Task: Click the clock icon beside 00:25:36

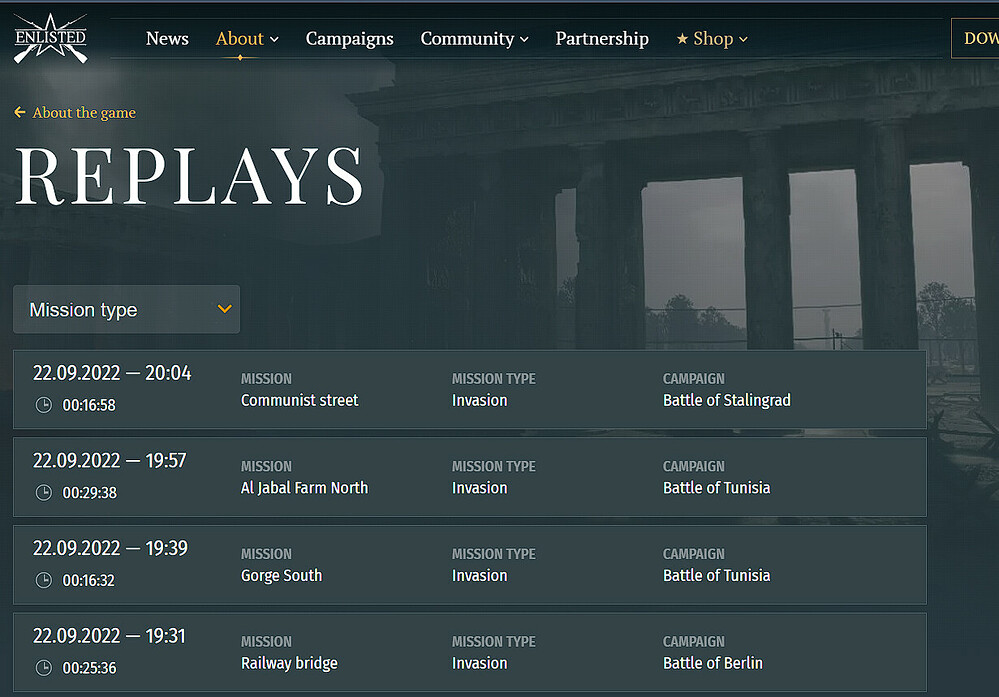Action: coord(43,668)
